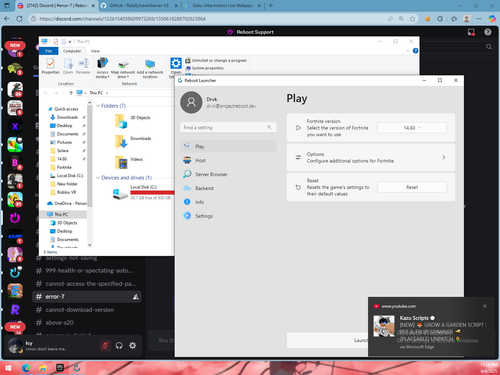Open the Fortnite version 14.60 dropdown

[x=412, y=128]
